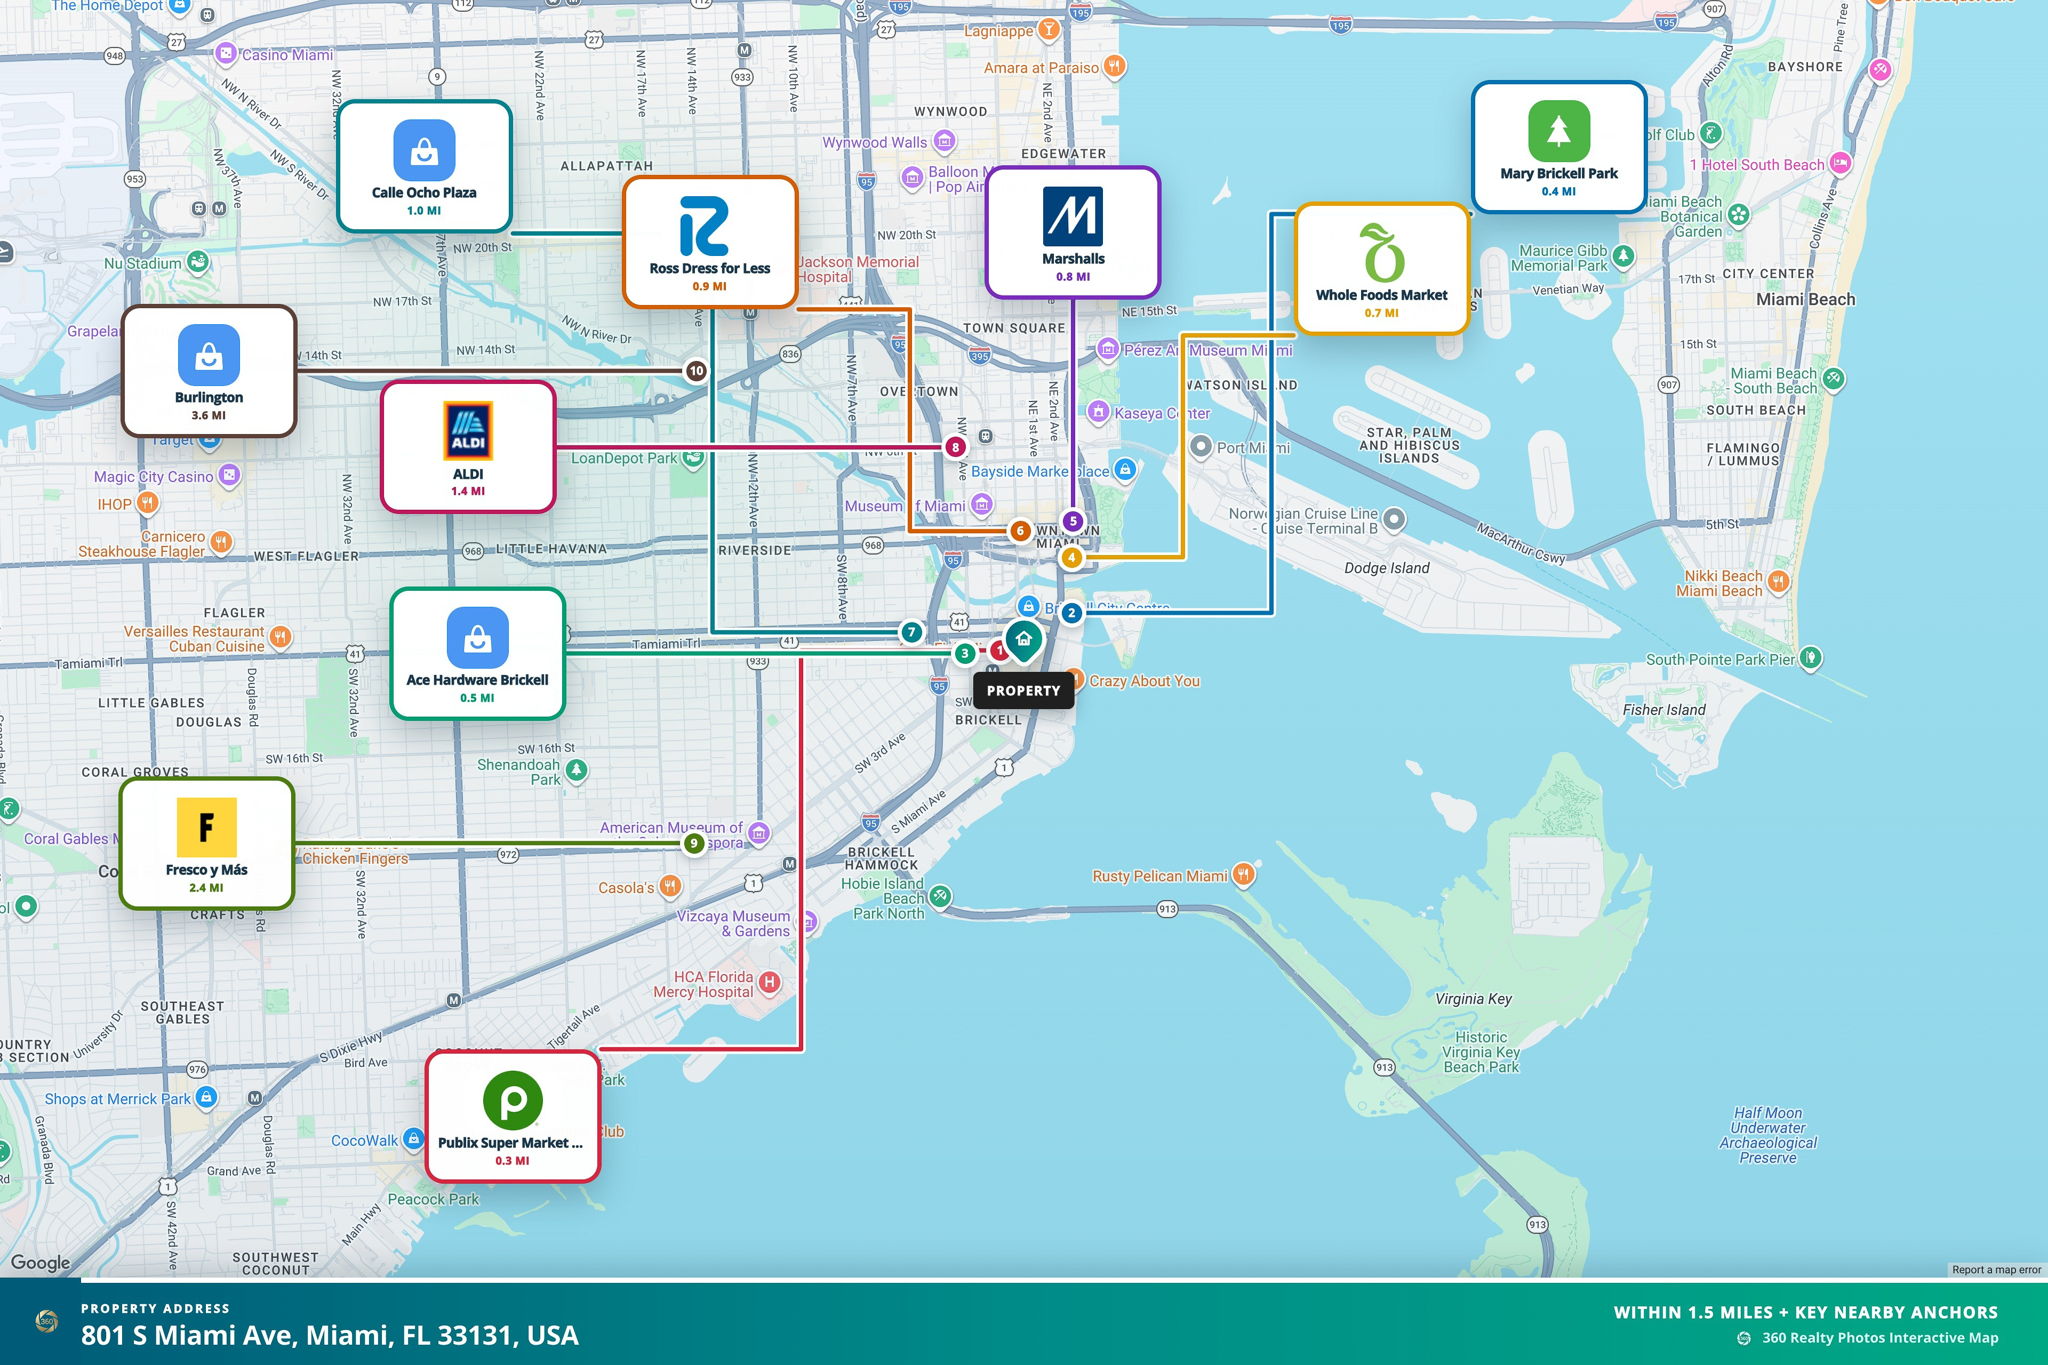Screen dimensions: 2048x1365
Task: Click the Crazy About You restaurant label
Action: tap(1144, 681)
